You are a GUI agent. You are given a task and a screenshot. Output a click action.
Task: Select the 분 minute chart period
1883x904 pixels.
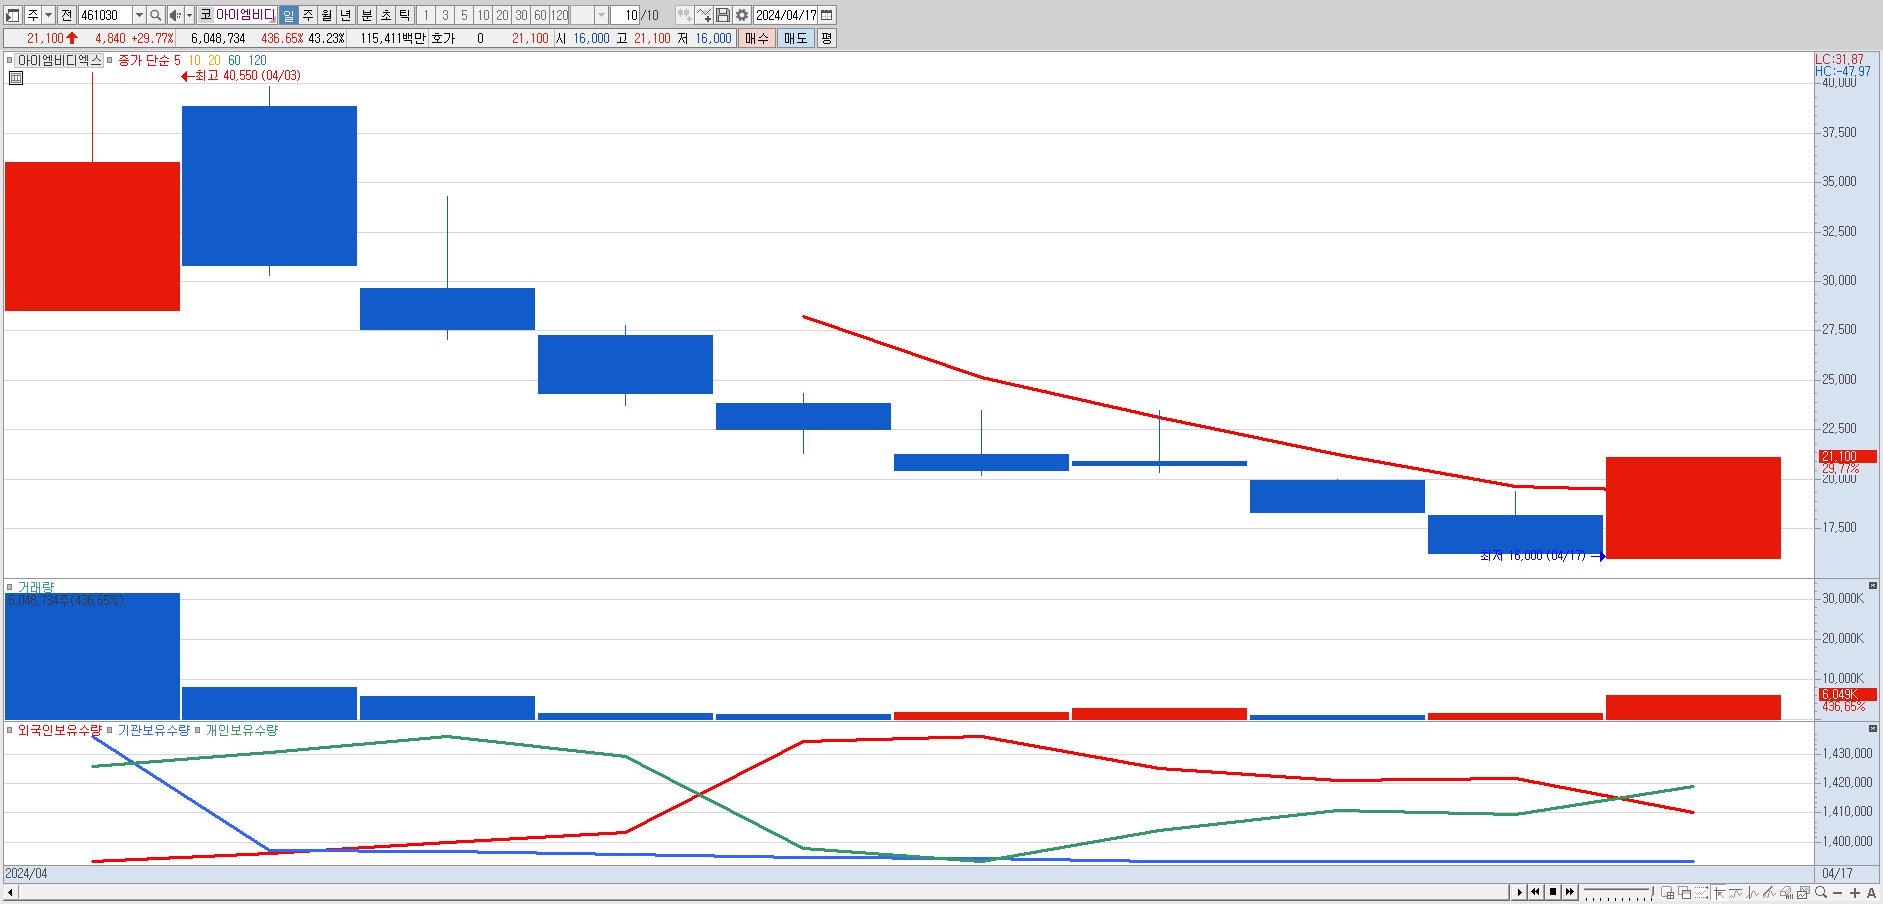(366, 15)
